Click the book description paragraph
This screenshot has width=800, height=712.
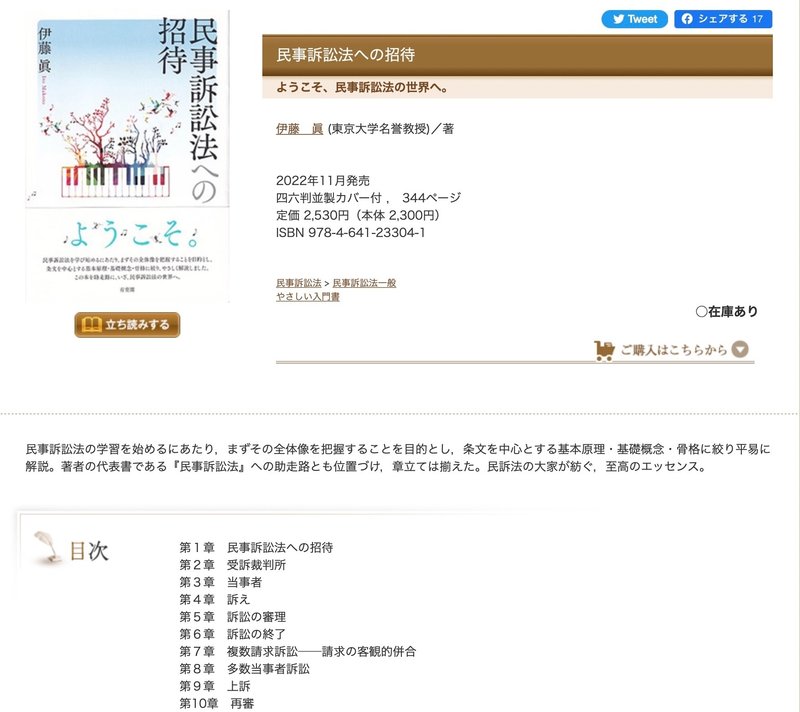tap(398, 458)
